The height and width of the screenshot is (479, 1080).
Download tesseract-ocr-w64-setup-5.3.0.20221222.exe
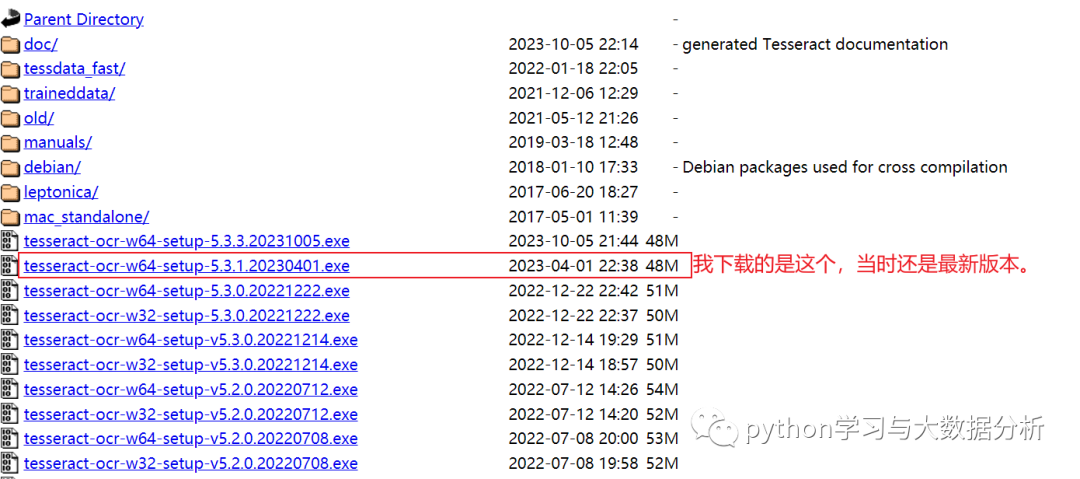point(187,291)
